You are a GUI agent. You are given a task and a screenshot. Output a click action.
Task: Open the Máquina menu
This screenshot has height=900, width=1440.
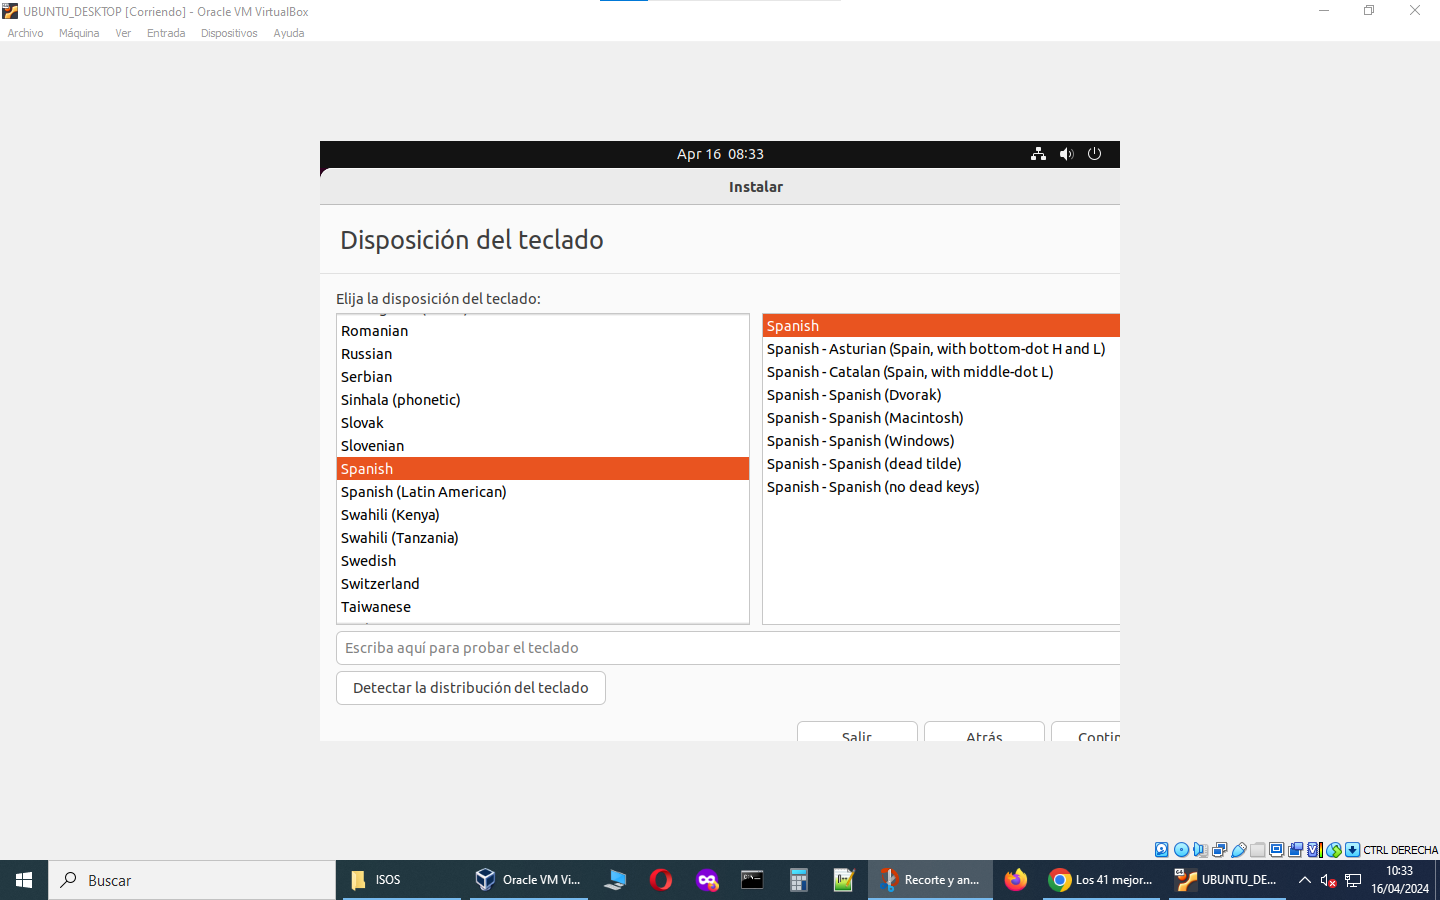(x=79, y=33)
